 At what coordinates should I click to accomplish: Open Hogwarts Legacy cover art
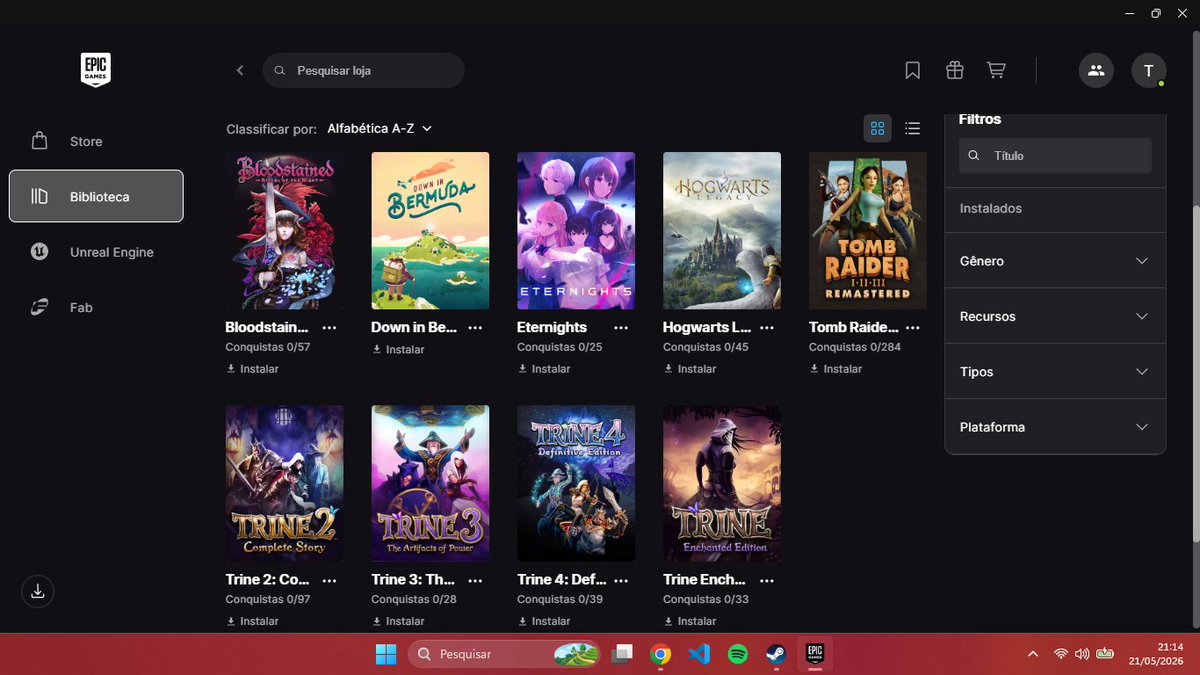722,231
